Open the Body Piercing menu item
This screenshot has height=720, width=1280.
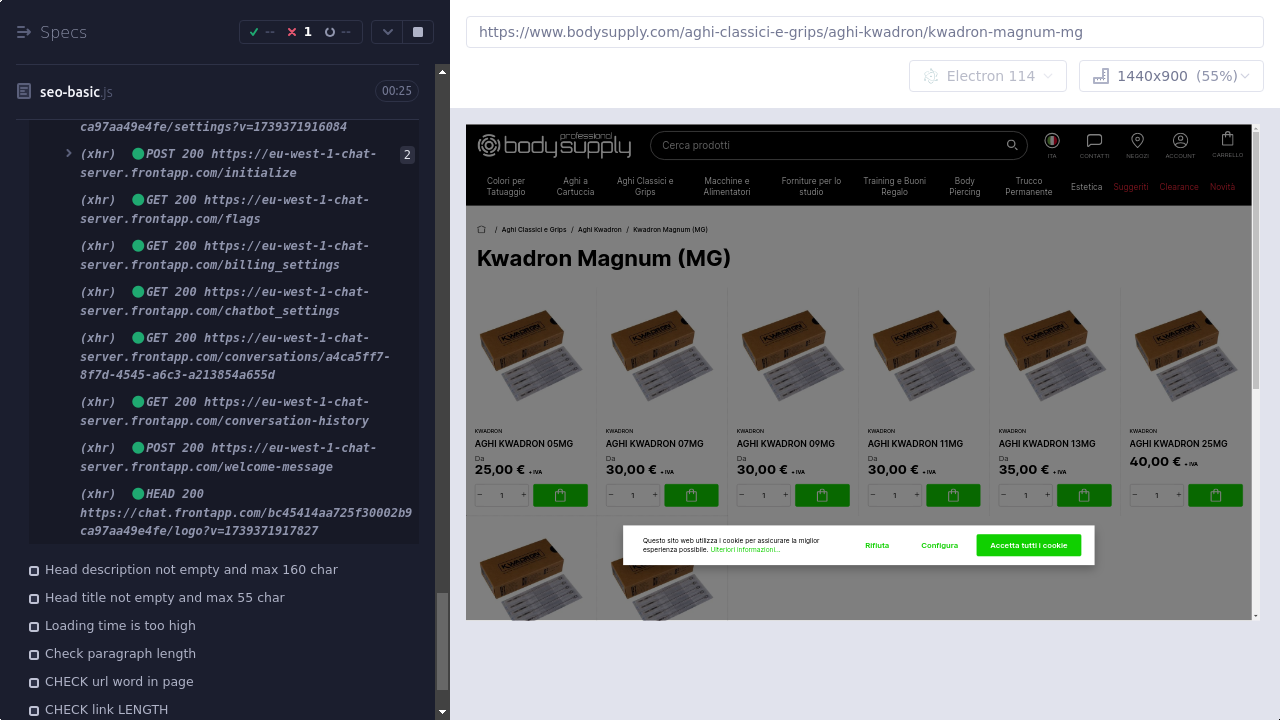[964, 187]
